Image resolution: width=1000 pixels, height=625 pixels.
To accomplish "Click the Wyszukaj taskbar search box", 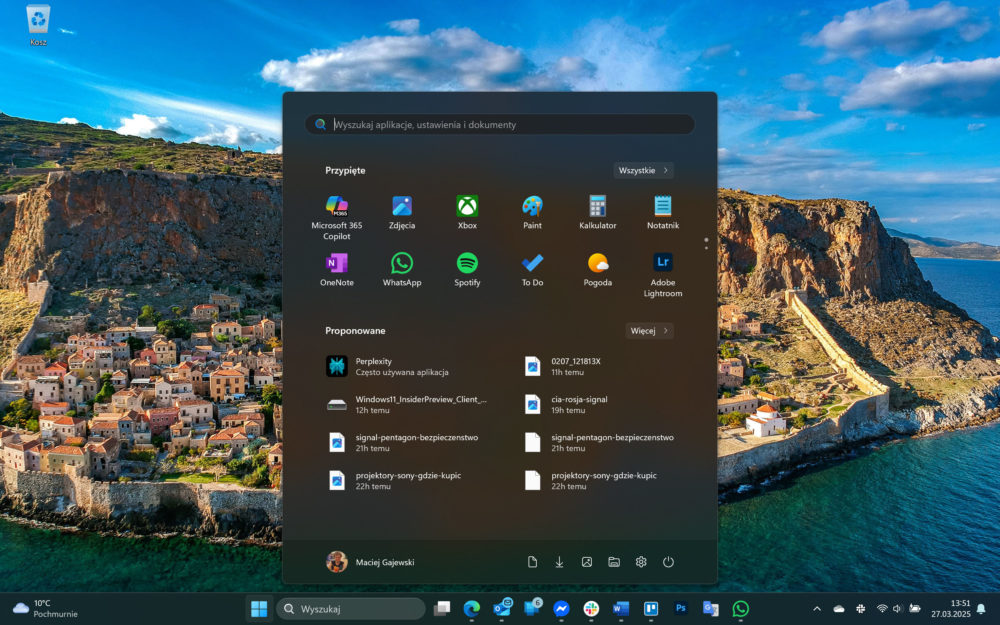I will 351,609.
